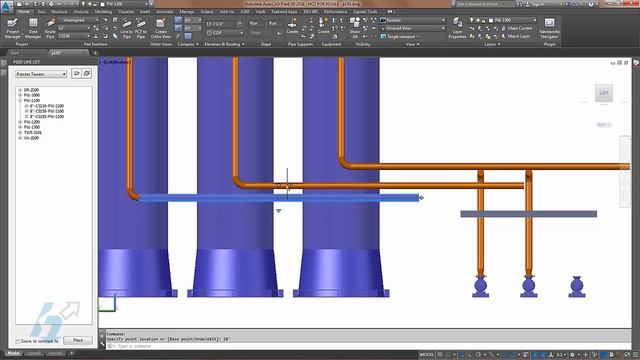This screenshot has height=360, width=640.
Task: Click the upper compass toggle icon in Compass panel
Action: click(178, 20)
